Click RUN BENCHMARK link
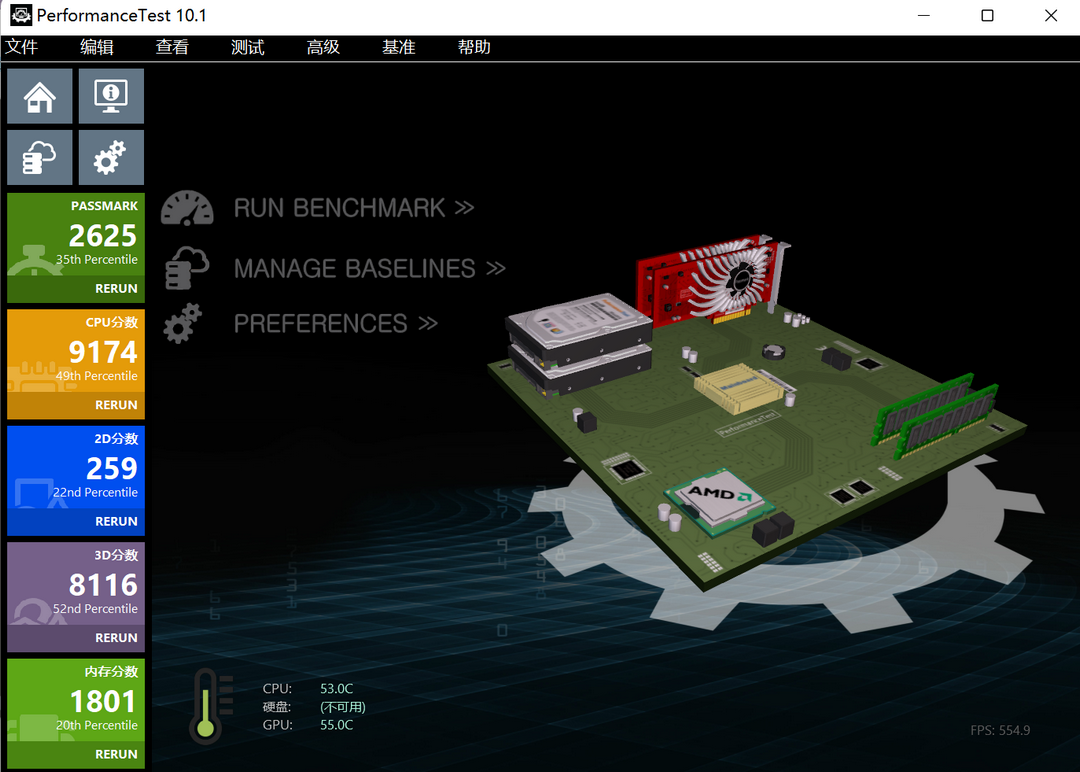The height and width of the screenshot is (772, 1080). (x=354, y=208)
